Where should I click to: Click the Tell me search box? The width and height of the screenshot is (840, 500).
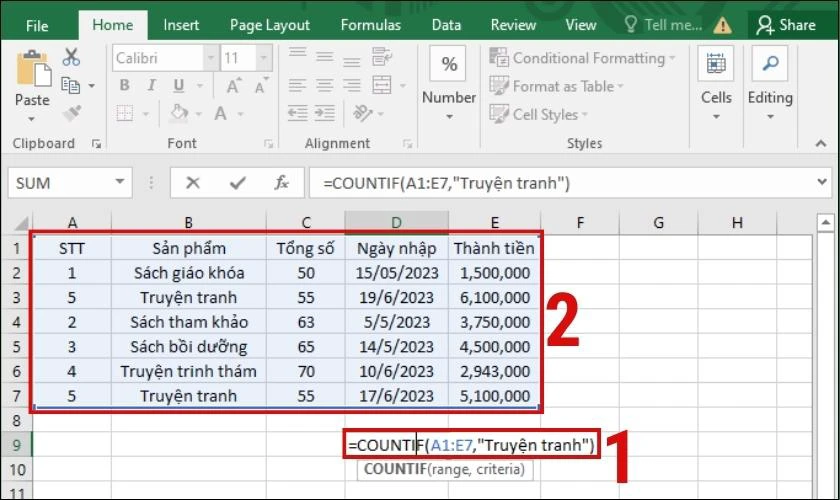663,25
